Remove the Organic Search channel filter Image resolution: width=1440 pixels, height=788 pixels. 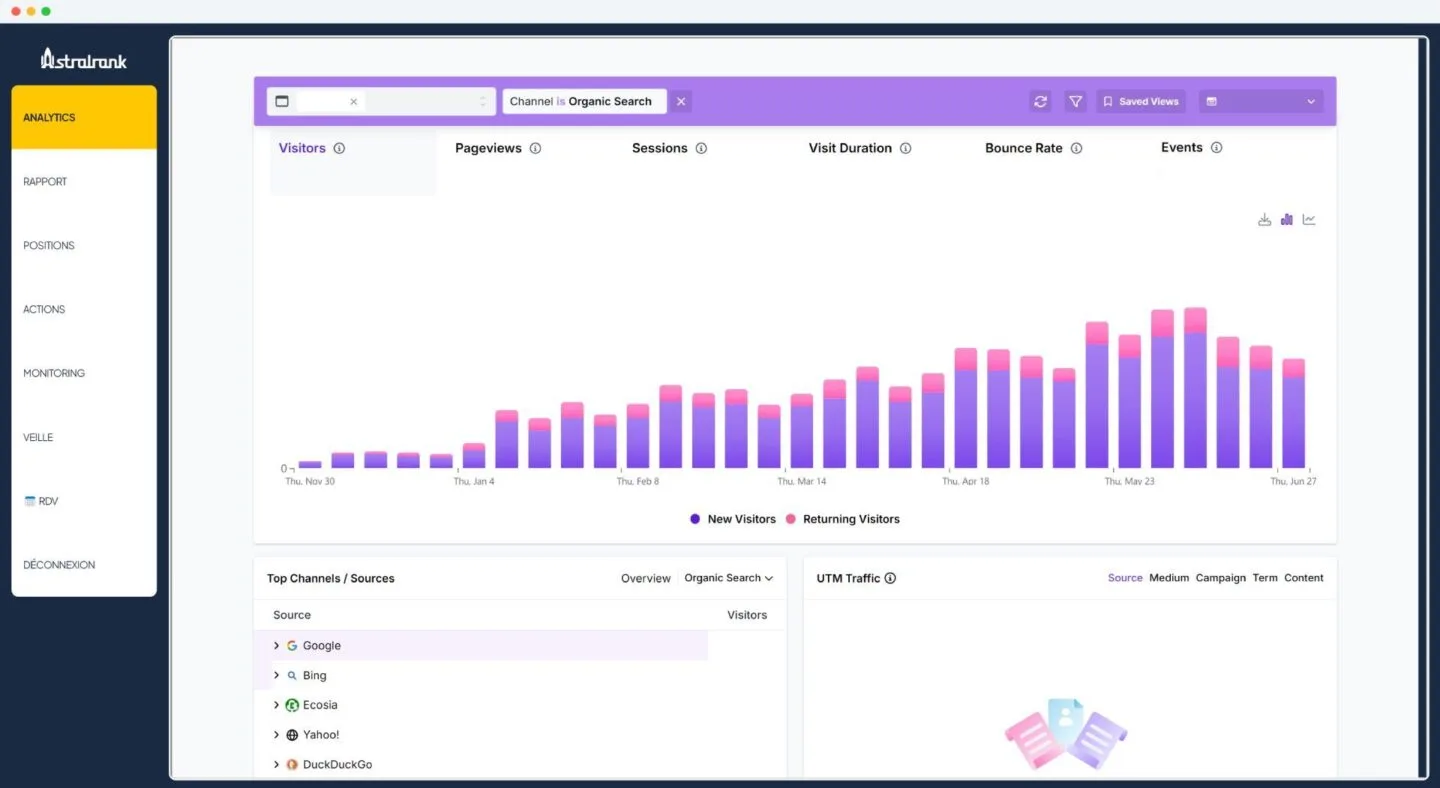point(681,101)
